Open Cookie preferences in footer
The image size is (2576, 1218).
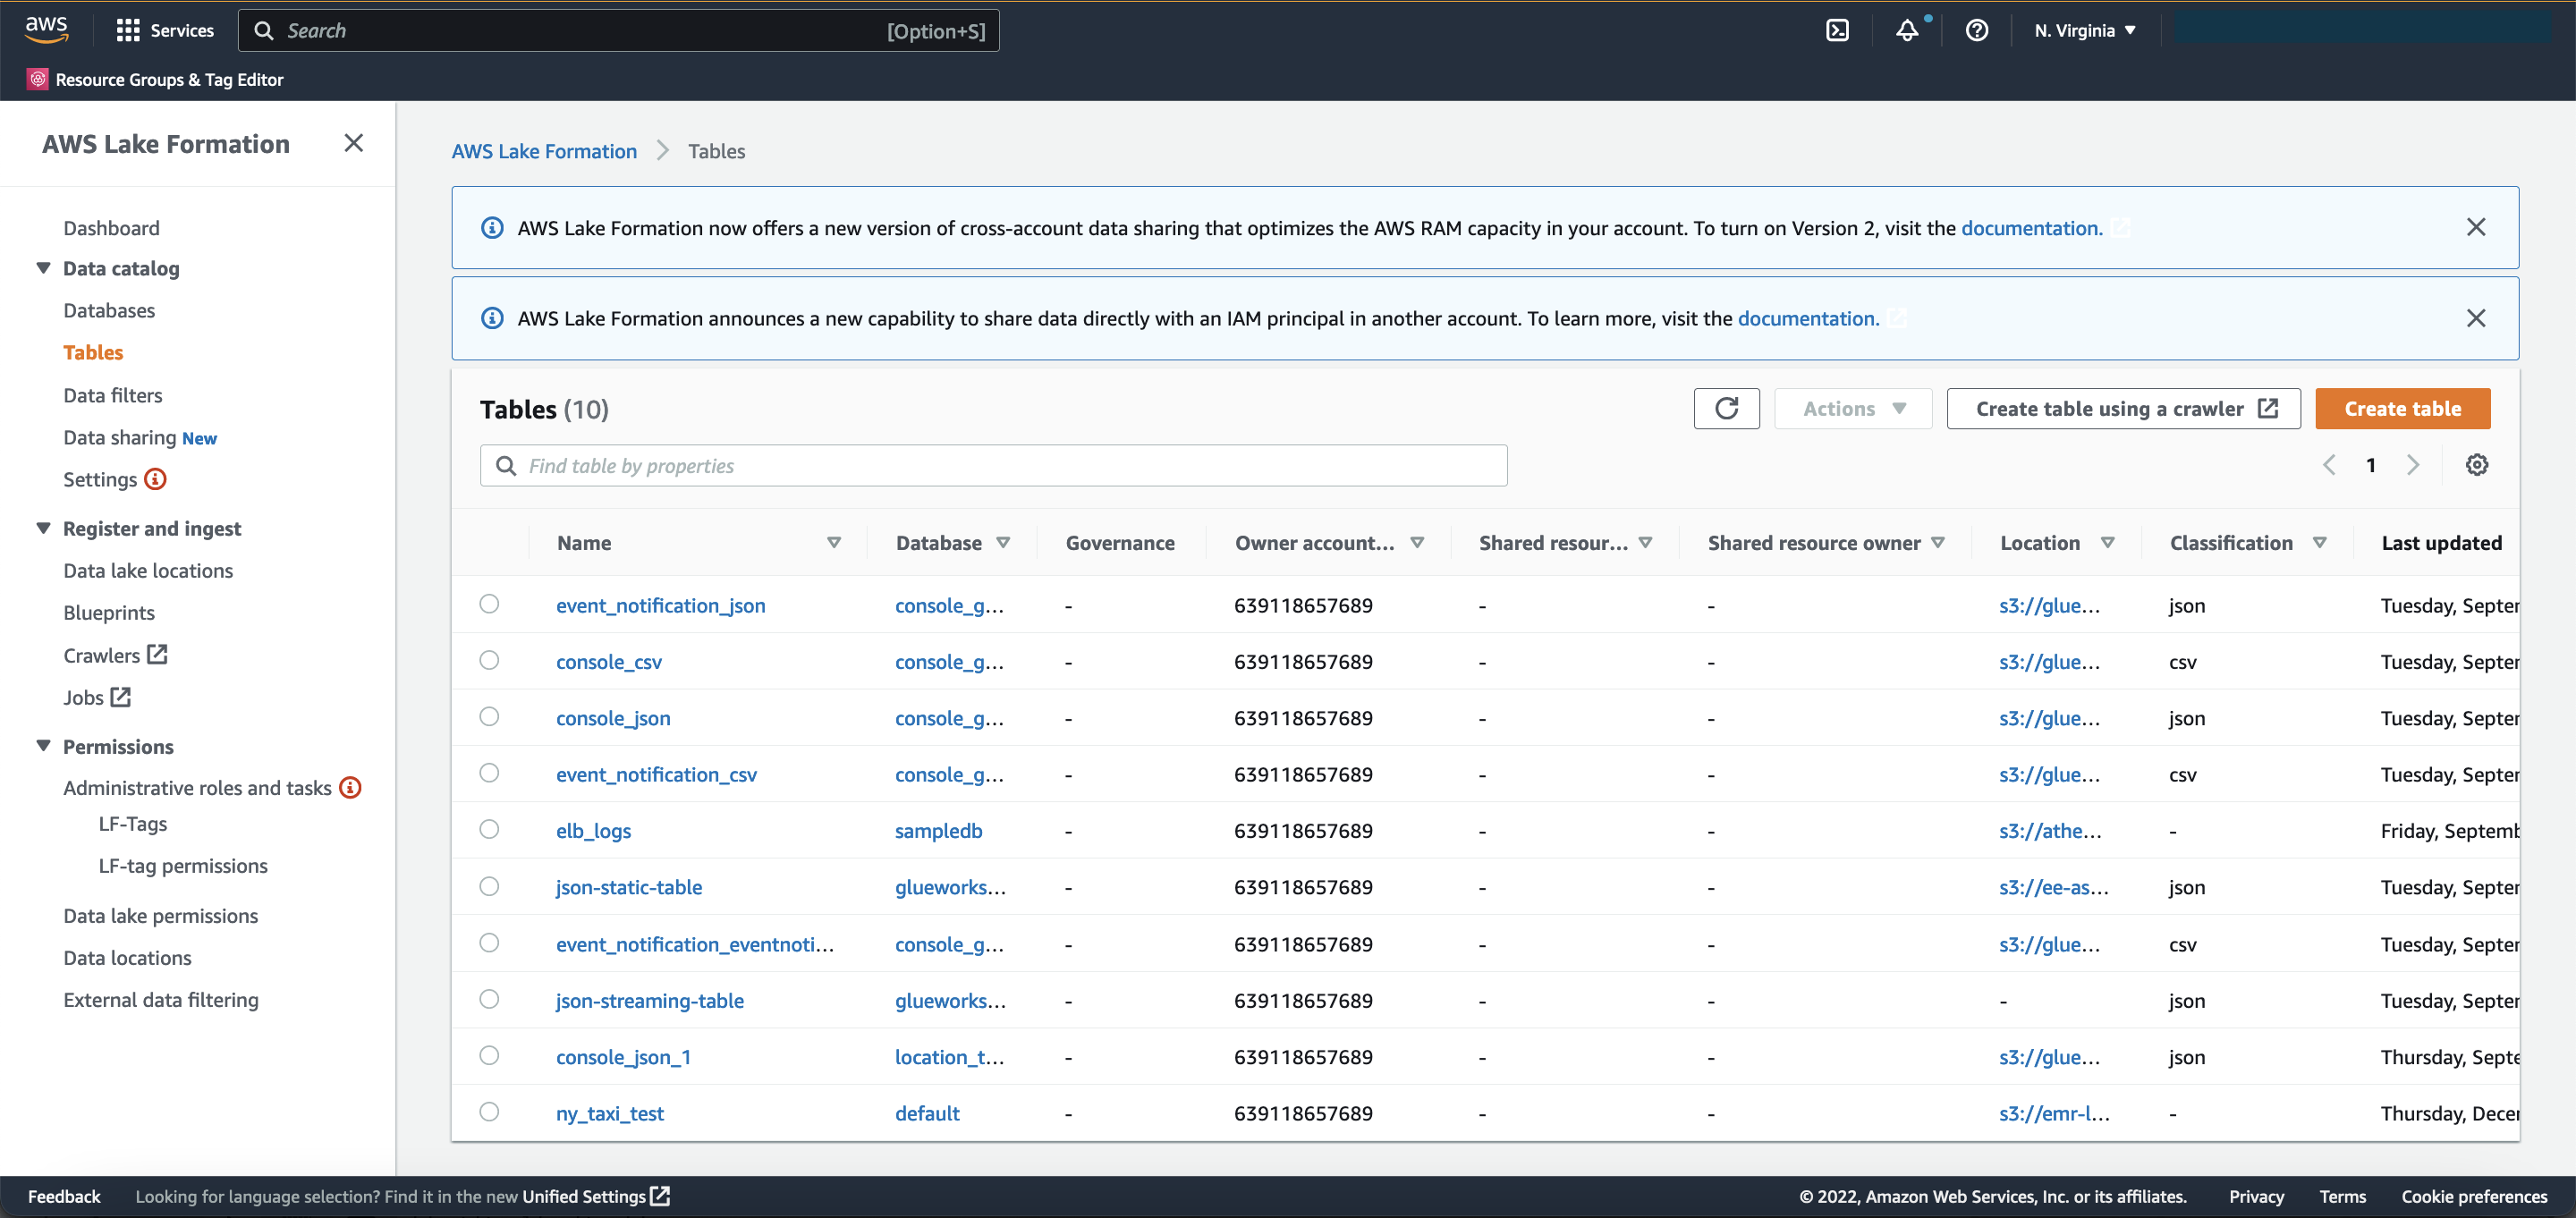(2474, 1196)
